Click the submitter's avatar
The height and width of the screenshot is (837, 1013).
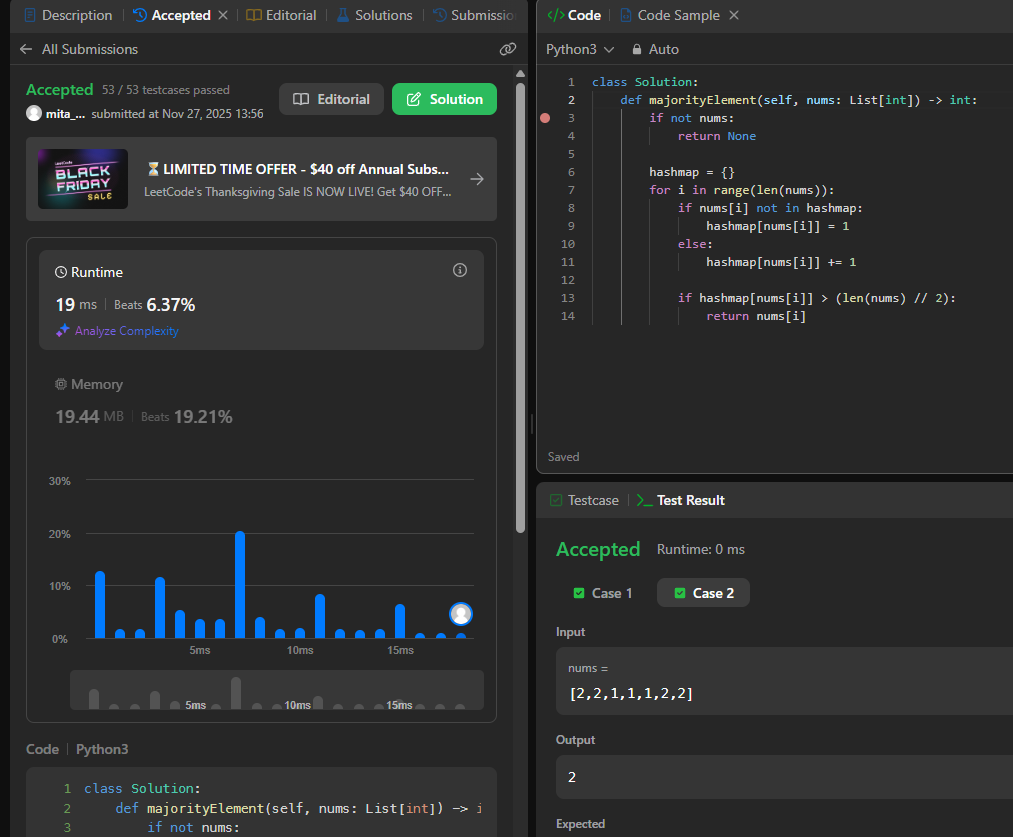(x=34, y=114)
